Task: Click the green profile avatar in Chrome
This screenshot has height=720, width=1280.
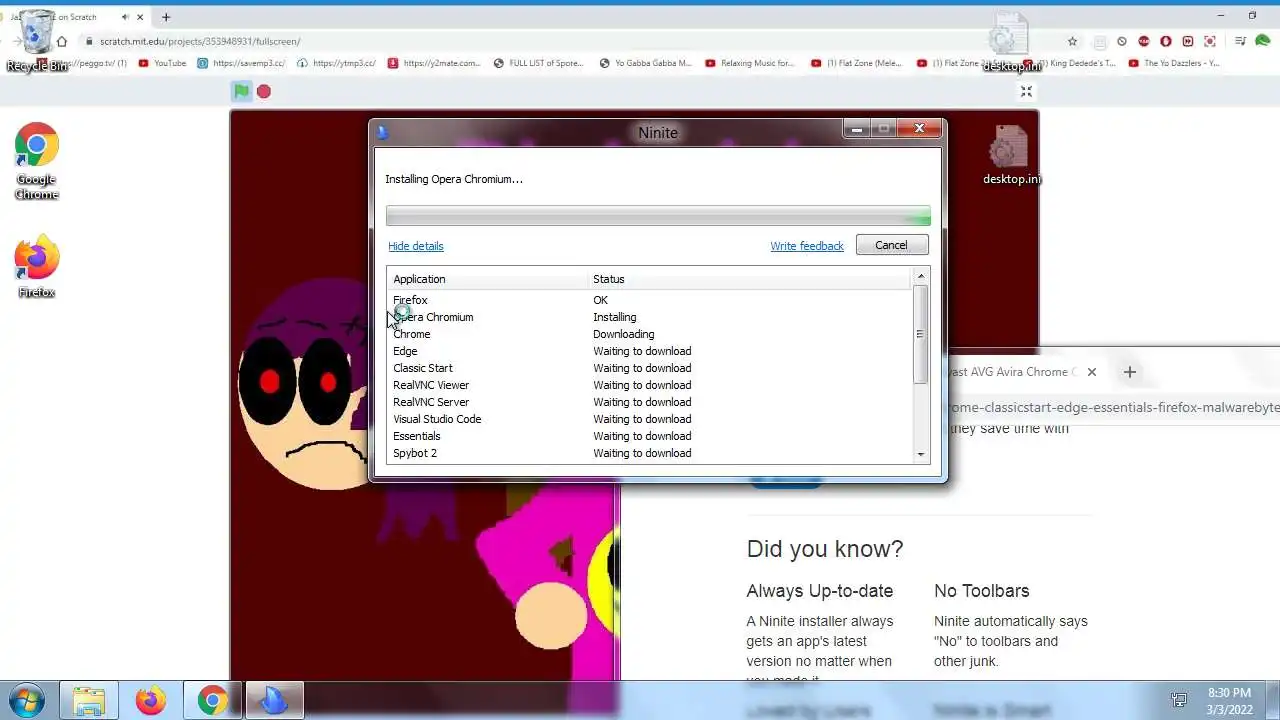Action: (x=1262, y=41)
